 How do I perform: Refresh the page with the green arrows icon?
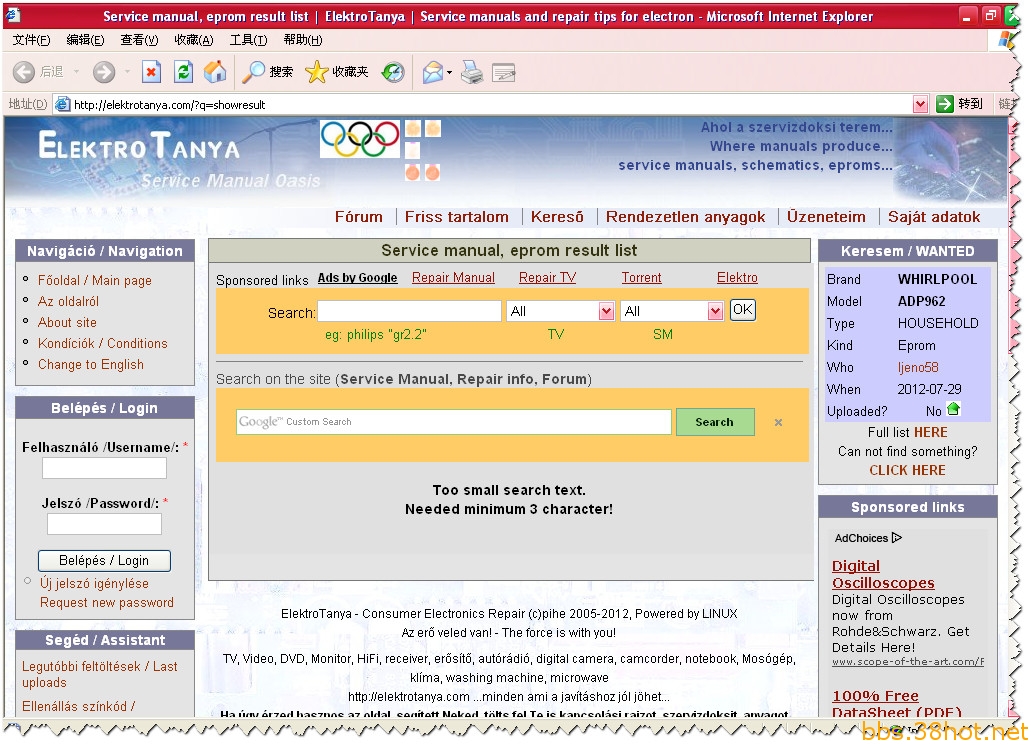pos(183,72)
